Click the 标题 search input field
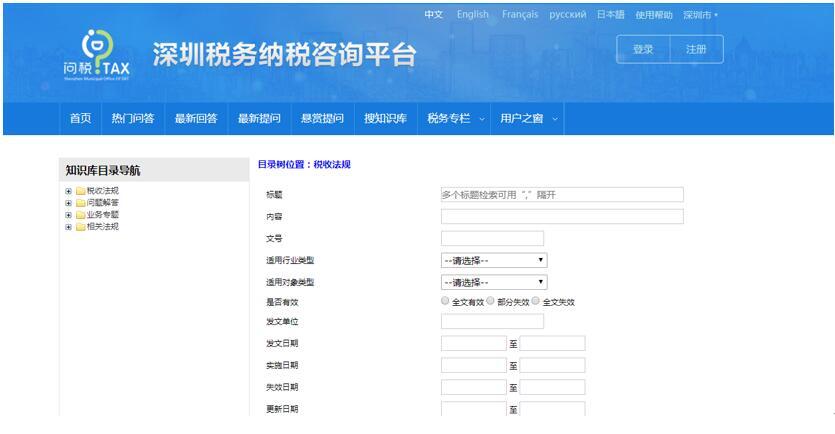The image size is (835, 434). [561, 195]
